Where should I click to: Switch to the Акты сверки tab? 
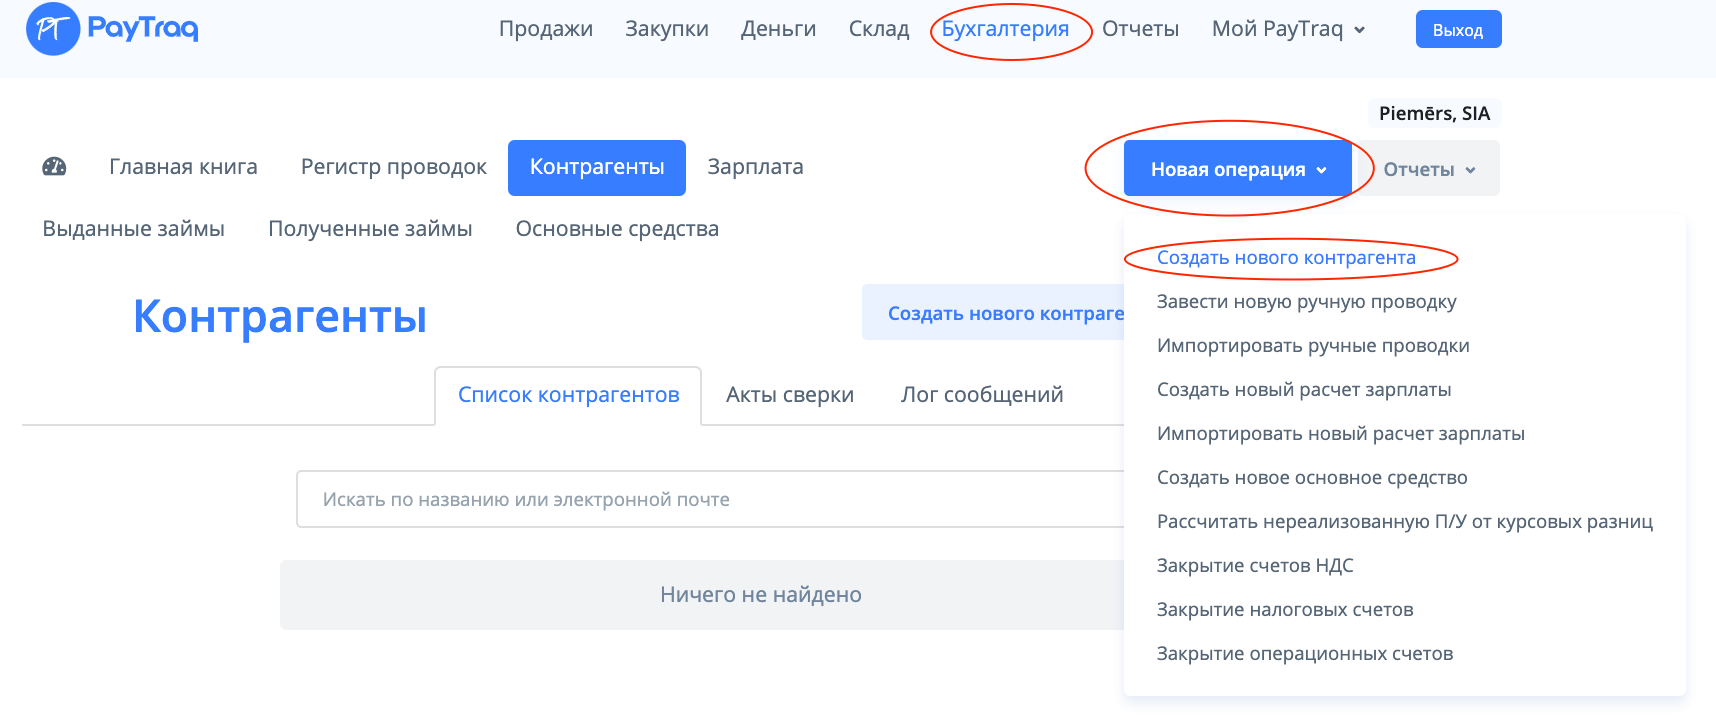790,395
